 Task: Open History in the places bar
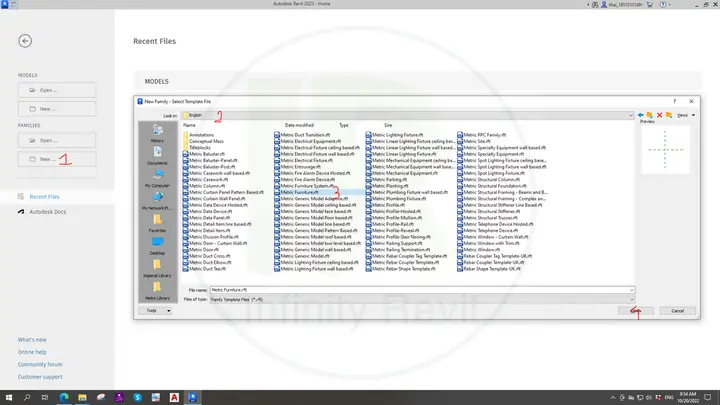coord(157,134)
